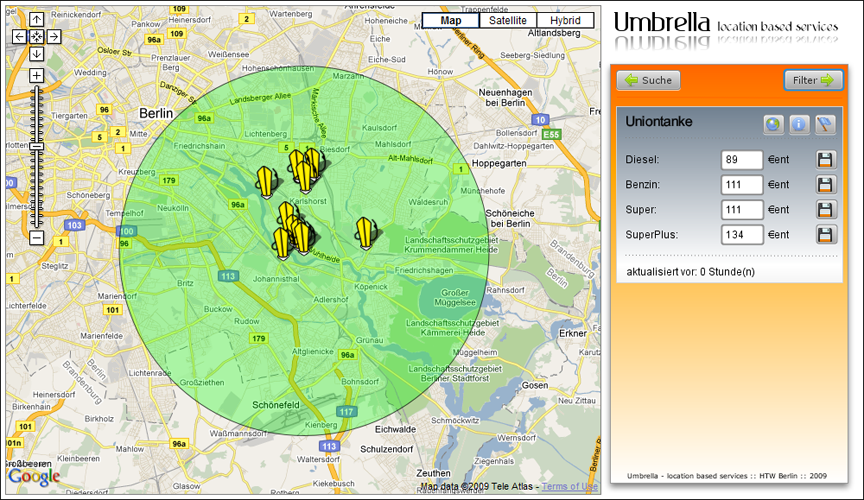This screenshot has width=864, height=500.
Task: Focus the Benzin price field
Action: (x=742, y=185)
